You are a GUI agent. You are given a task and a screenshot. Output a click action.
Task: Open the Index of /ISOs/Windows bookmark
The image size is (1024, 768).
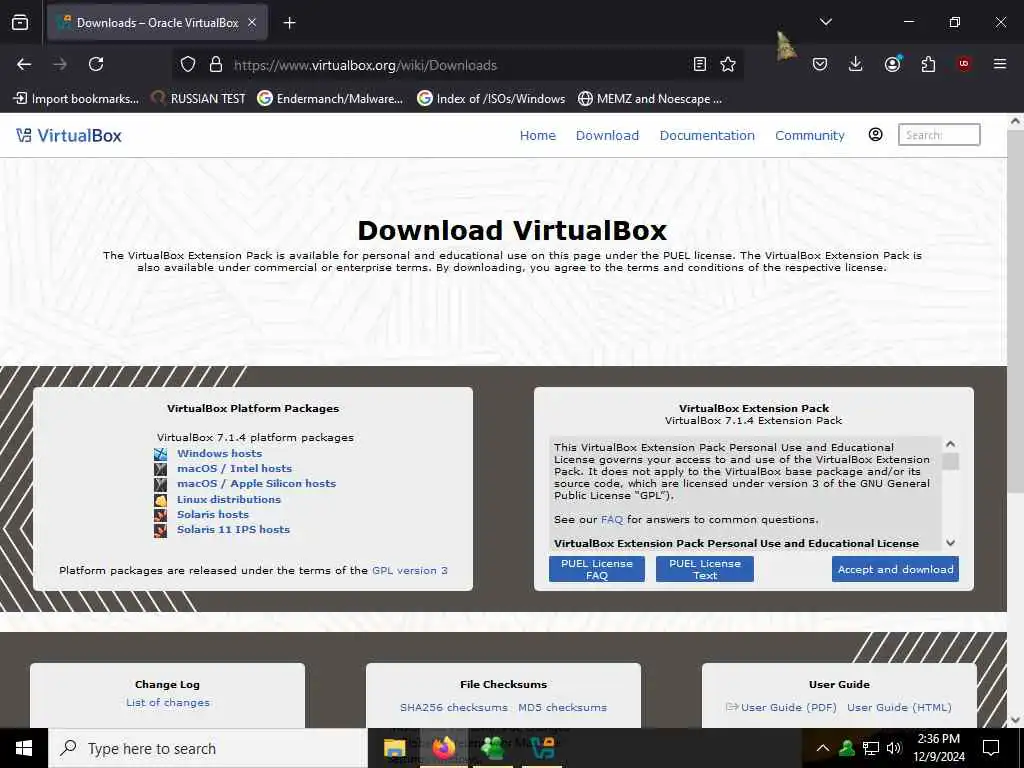click(491, 99)
